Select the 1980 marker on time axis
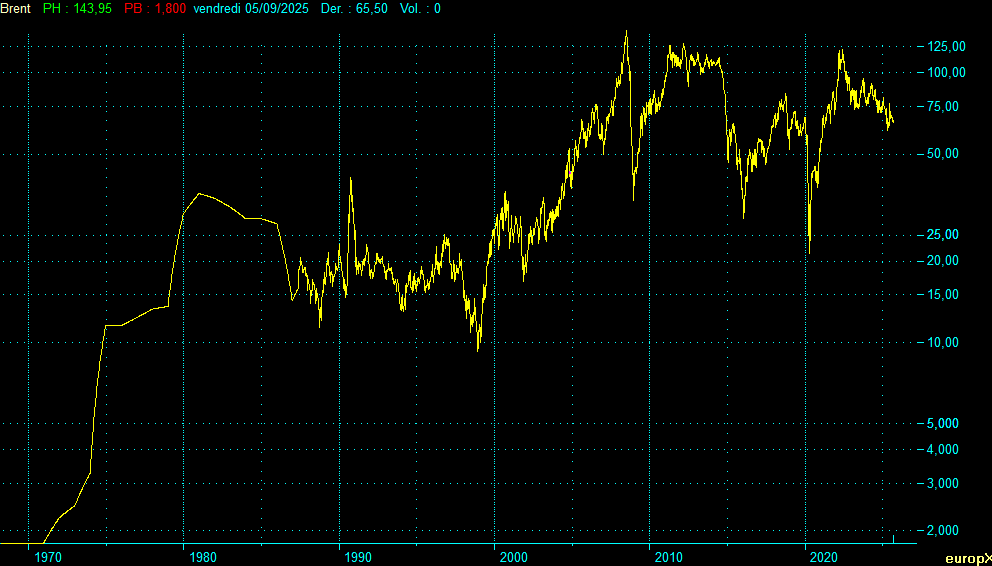This screenshot has width=992, height=566. (x=201, y=556)
